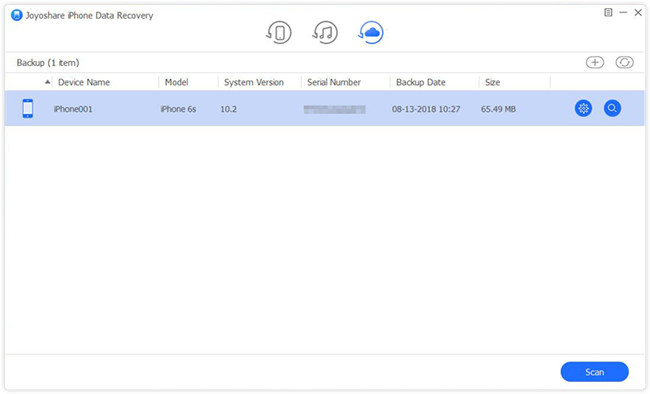
Task: Click the blurred serial number cell
Action: (335, 109)
